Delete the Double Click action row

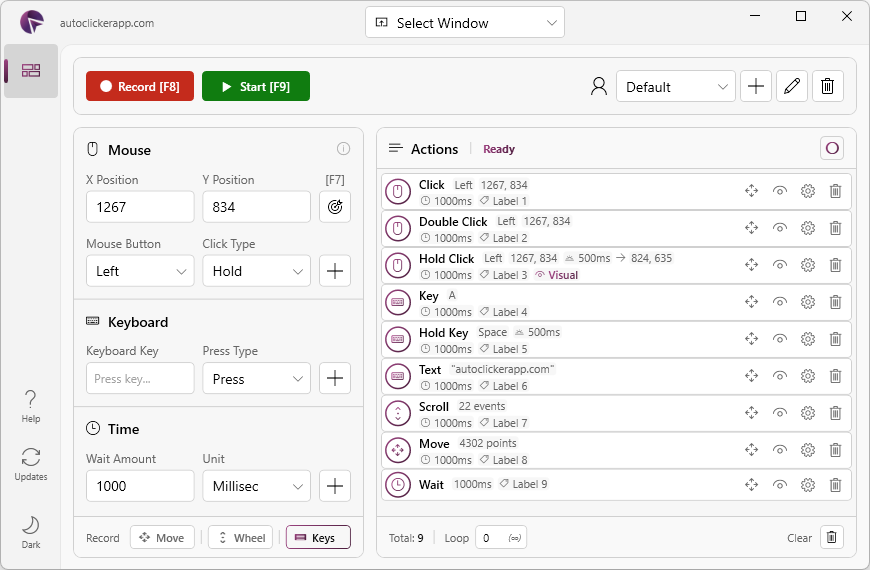(x=835, y=228)
